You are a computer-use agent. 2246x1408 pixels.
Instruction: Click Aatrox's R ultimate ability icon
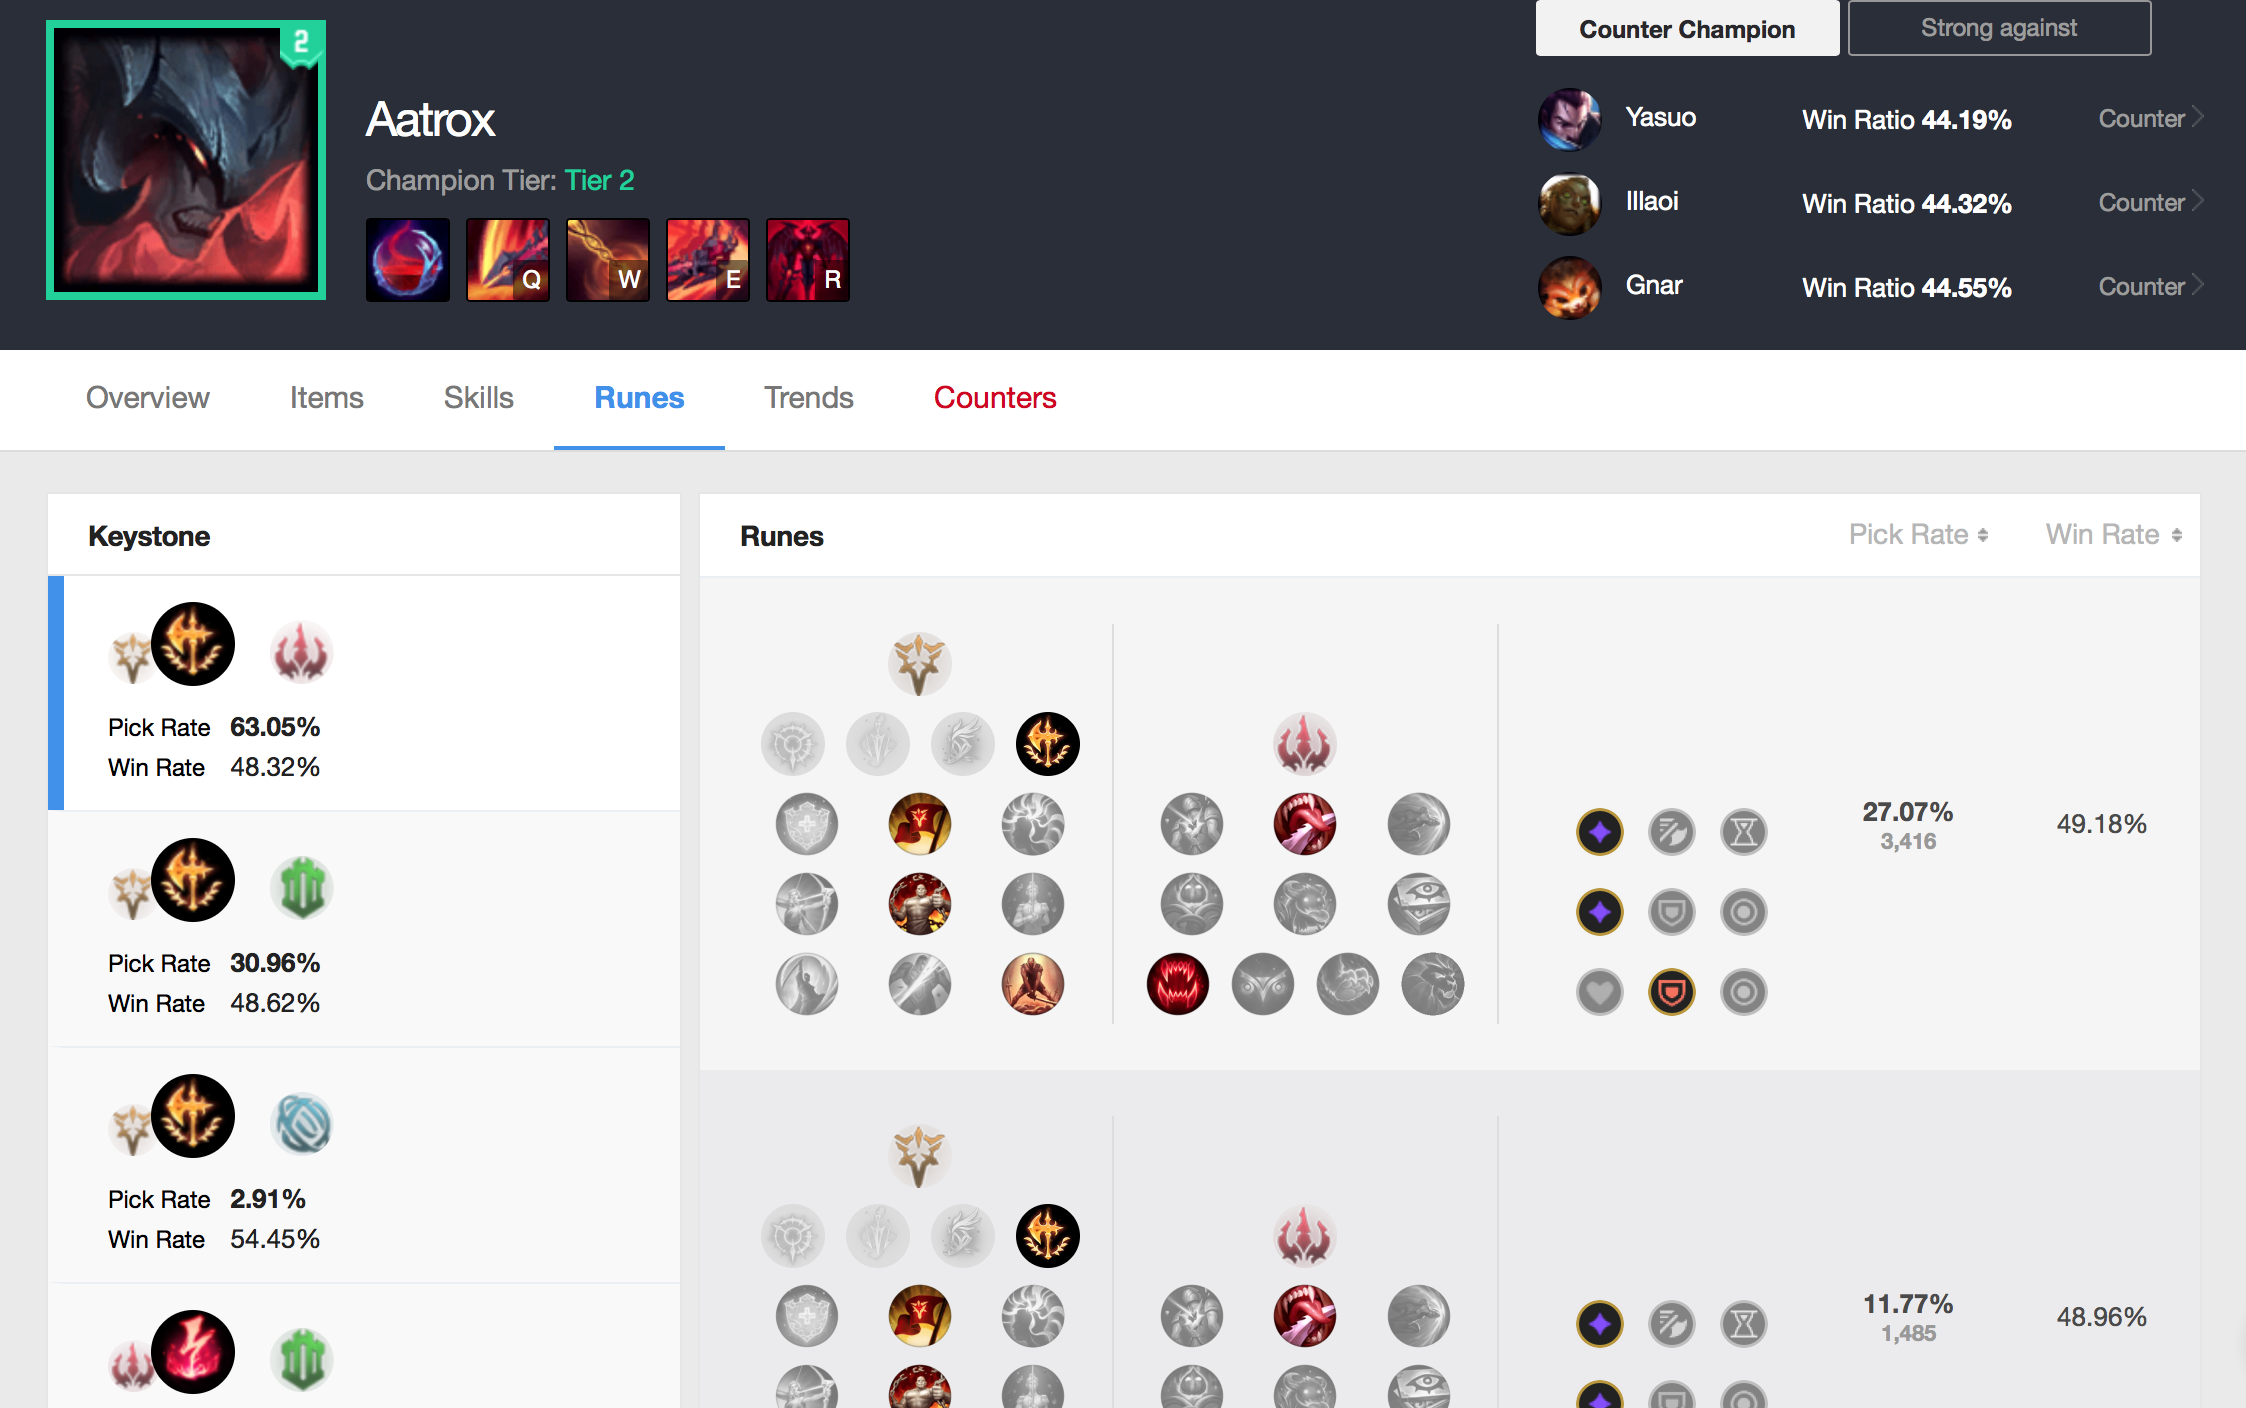808,260
